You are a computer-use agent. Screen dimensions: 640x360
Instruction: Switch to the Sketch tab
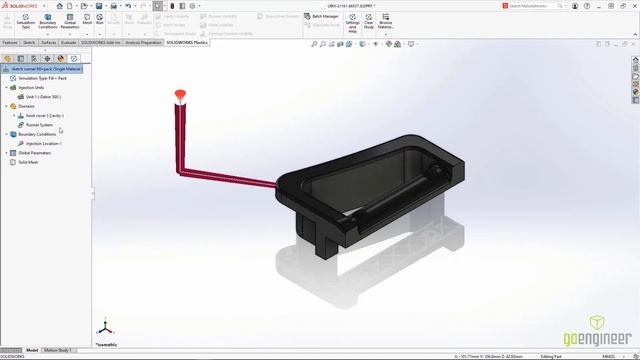tap(29, 42)
